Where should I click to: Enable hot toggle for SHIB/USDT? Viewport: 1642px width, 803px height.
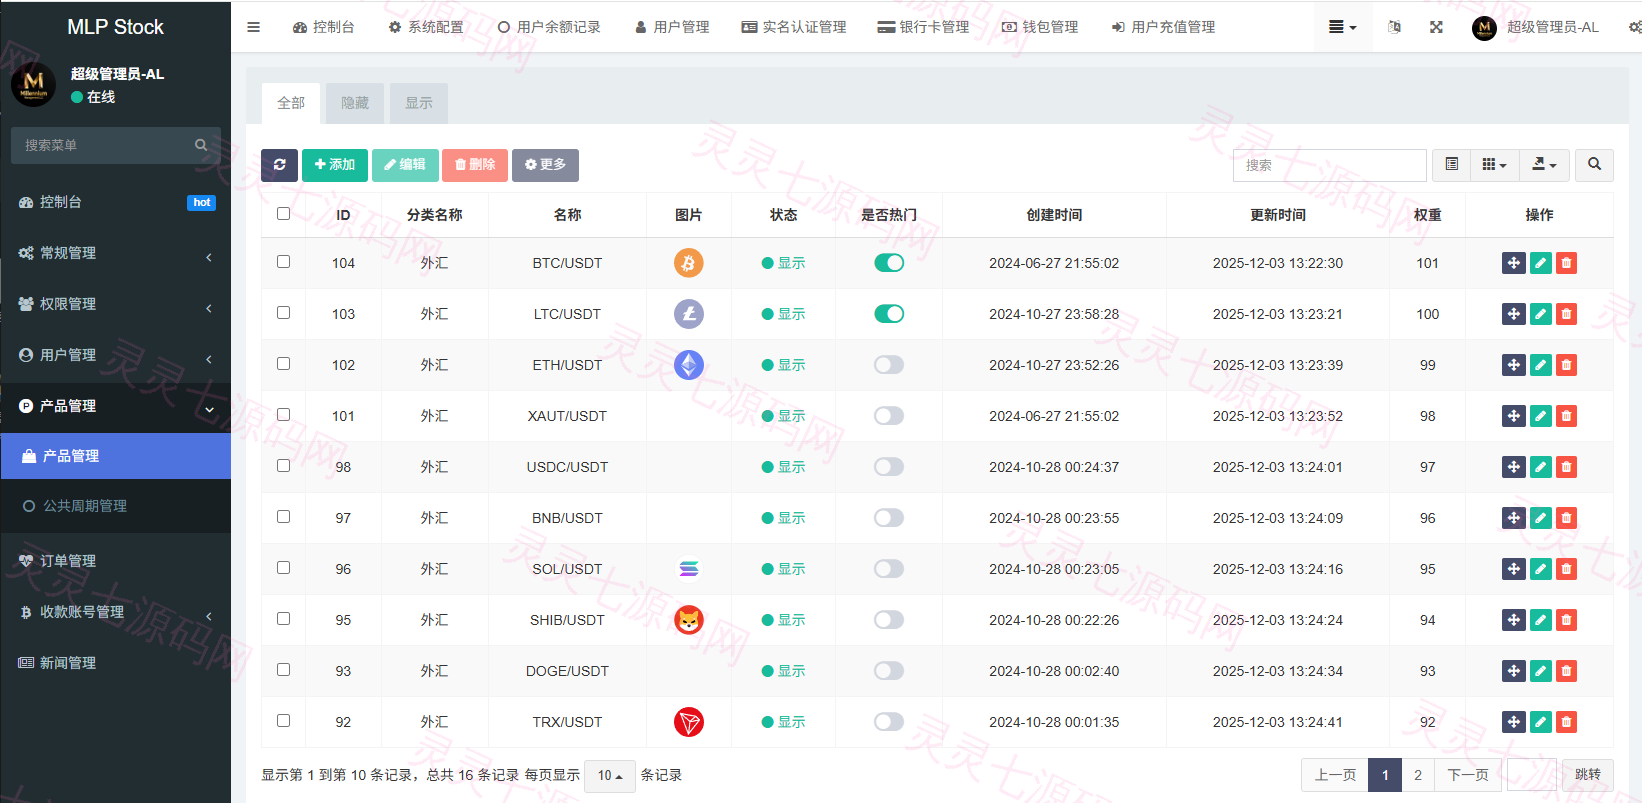click(889, 620)
